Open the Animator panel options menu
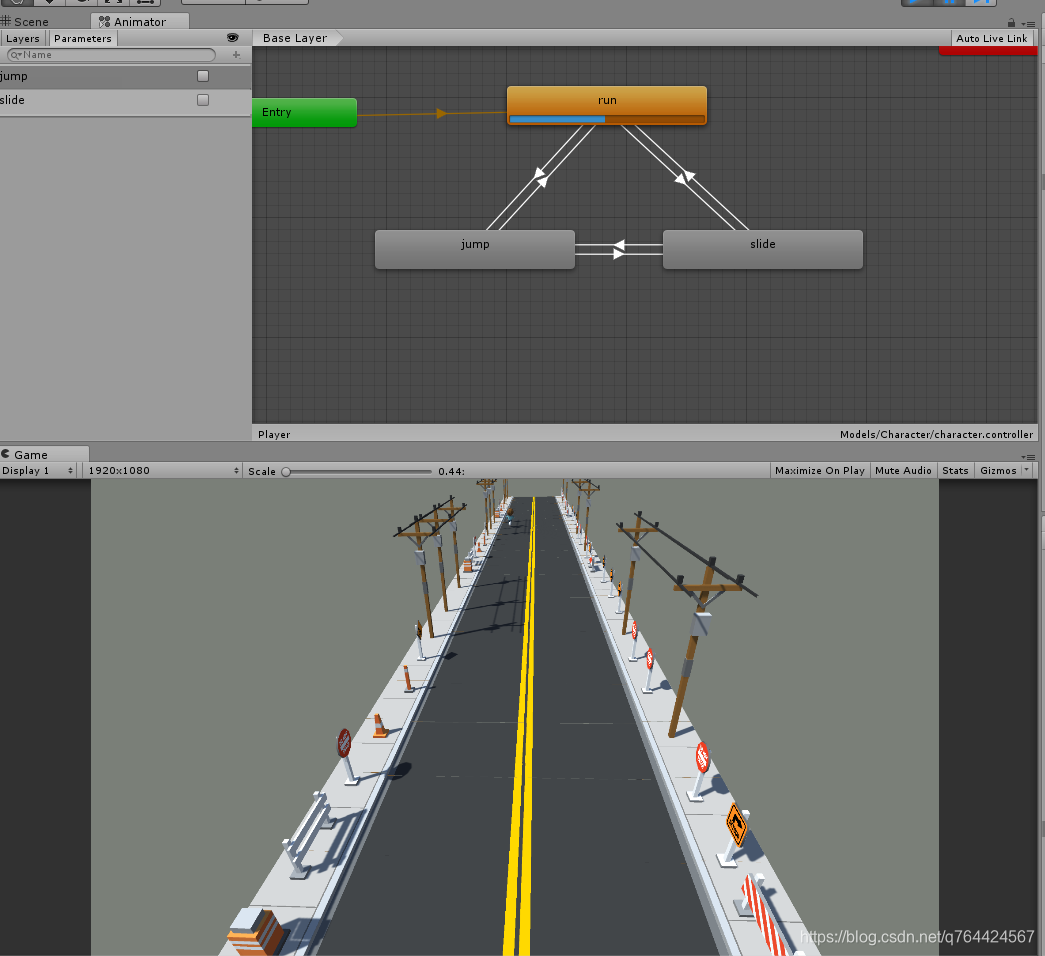 [x=1028, y=24]
